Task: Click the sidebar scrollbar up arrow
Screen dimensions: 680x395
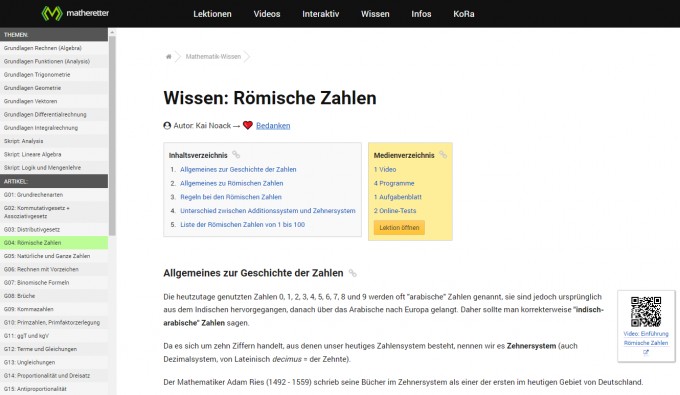Action: [112, 32]
